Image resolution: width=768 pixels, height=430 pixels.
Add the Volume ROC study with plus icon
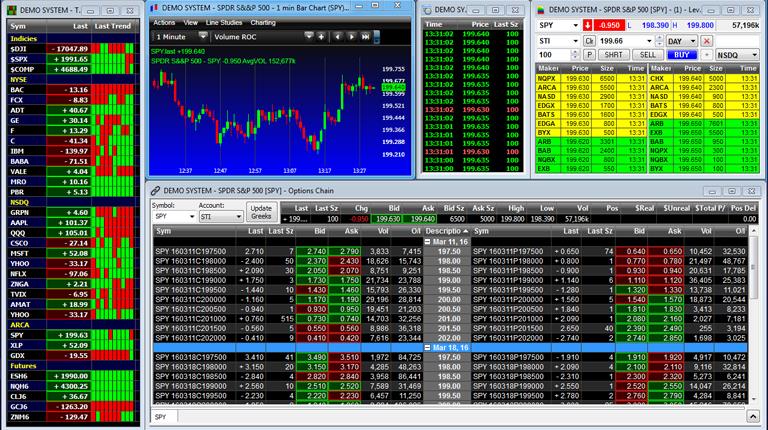pos(321,37)
